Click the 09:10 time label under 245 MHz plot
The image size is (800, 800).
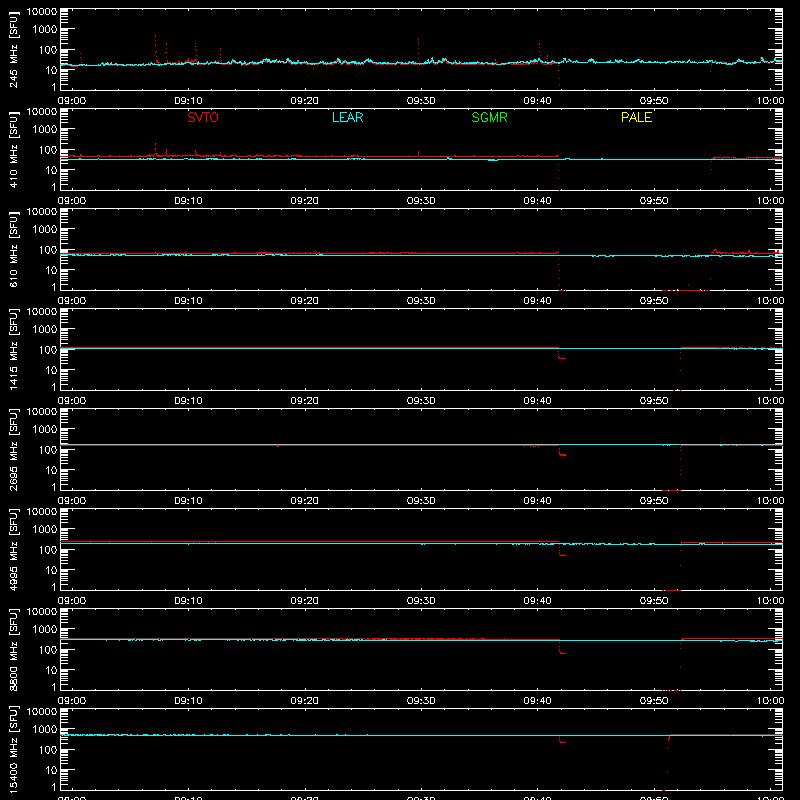coord(188,101)
